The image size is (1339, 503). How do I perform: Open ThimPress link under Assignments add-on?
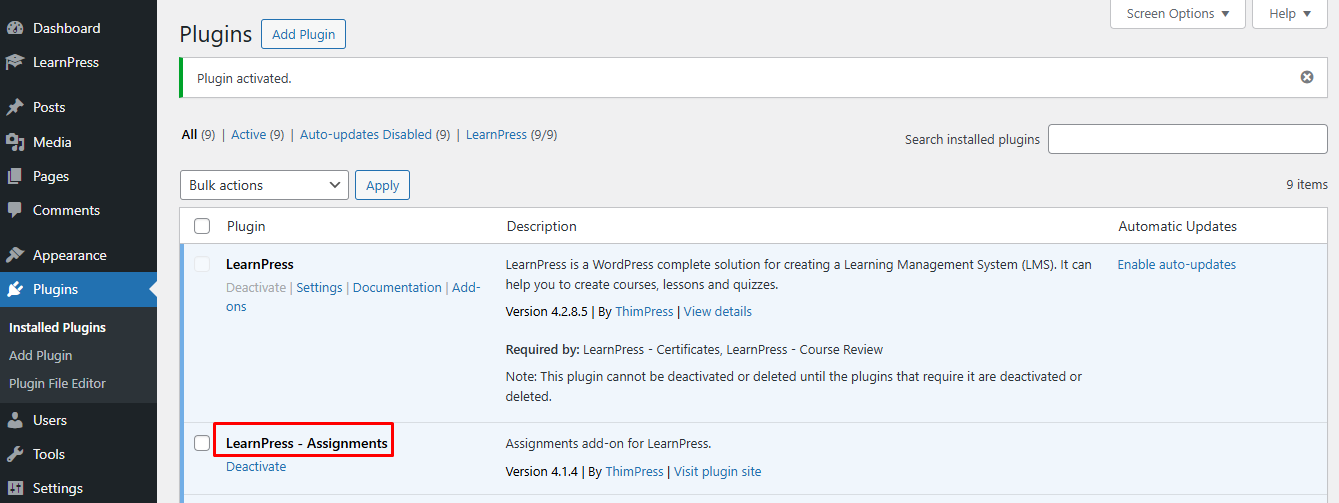(x=634, y=471)
